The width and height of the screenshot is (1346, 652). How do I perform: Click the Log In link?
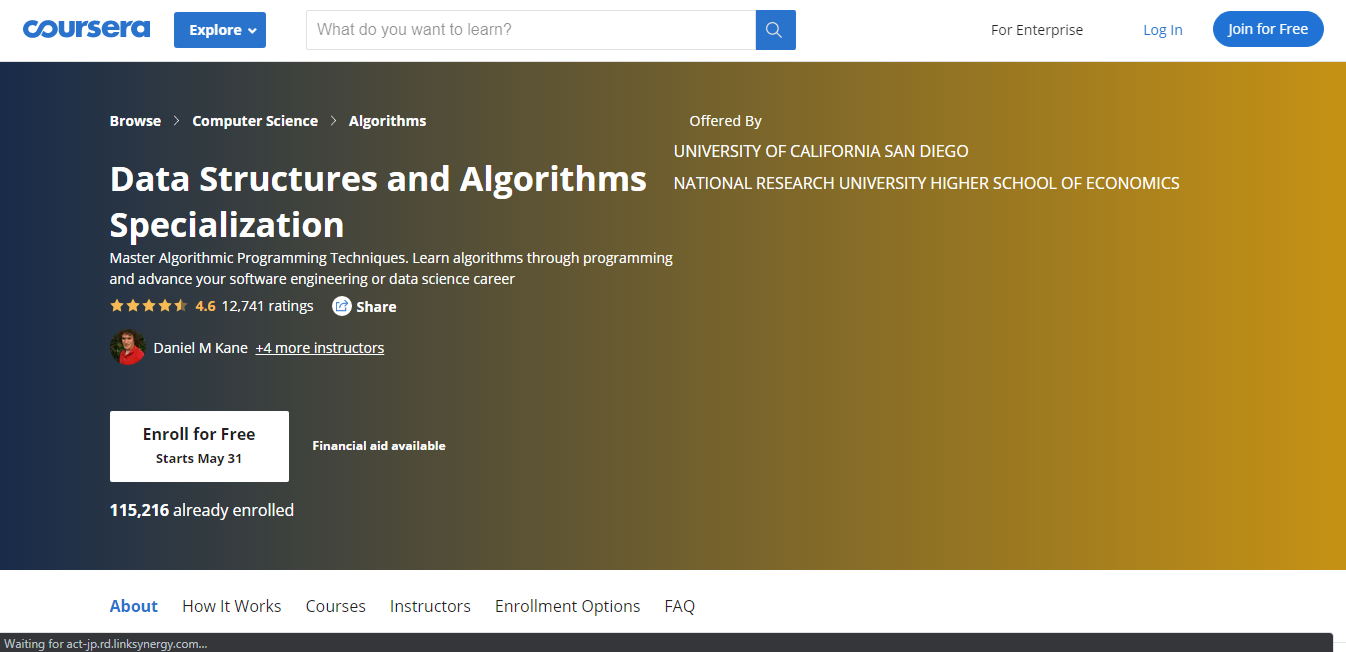[1162, 30]
